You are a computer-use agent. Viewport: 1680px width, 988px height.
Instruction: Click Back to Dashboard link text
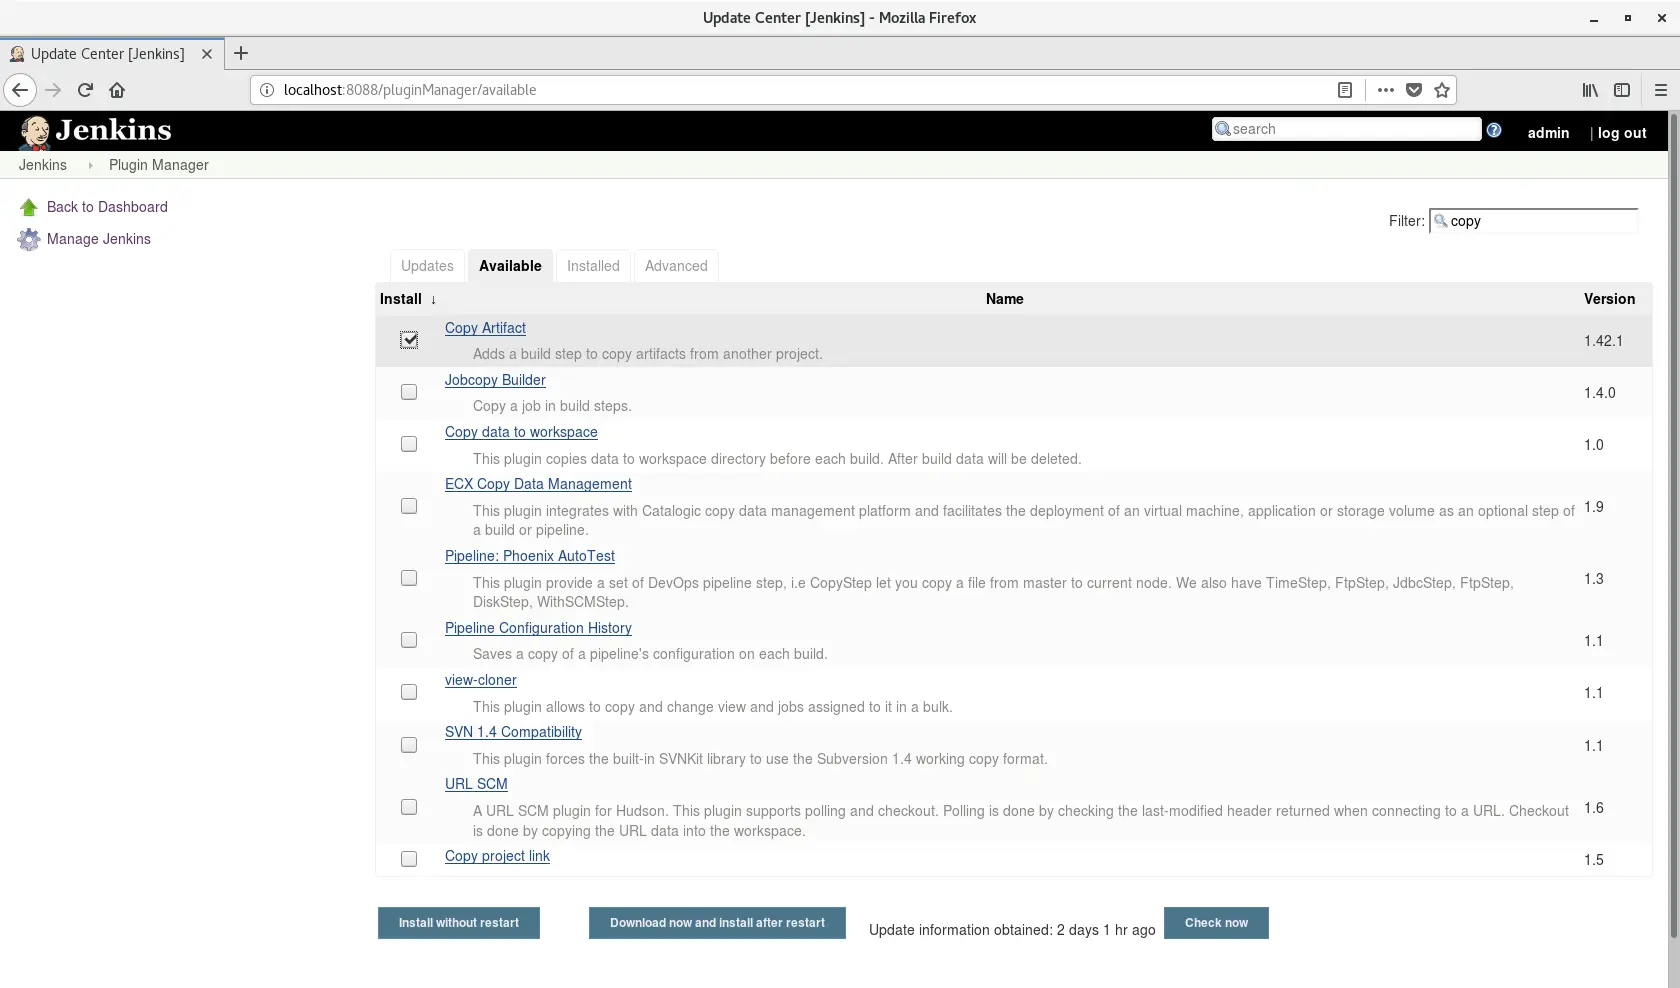click(x=107, y=207)
